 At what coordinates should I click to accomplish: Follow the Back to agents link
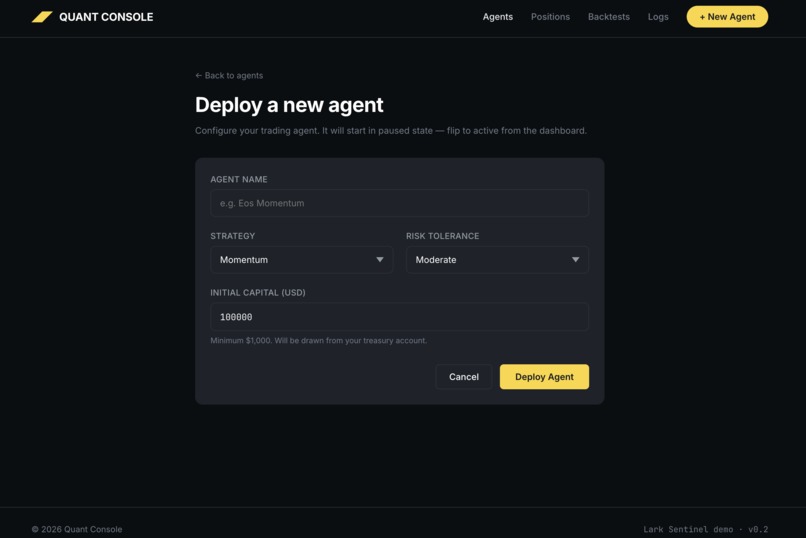229,76
